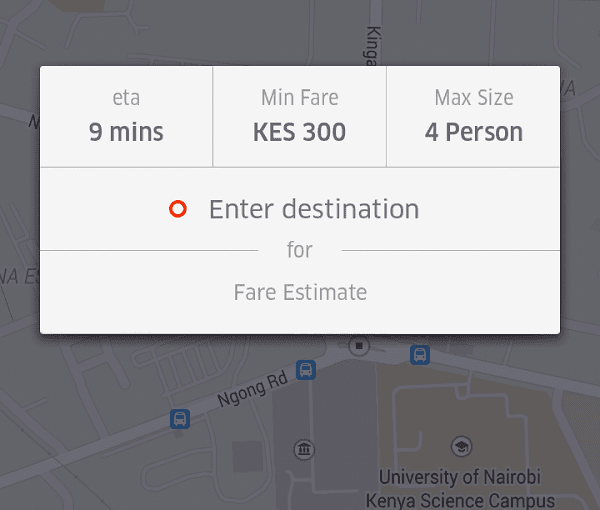Tap the Min Fare KES 300 cell
Screen dimensions: 600x510
pos(300,117)
